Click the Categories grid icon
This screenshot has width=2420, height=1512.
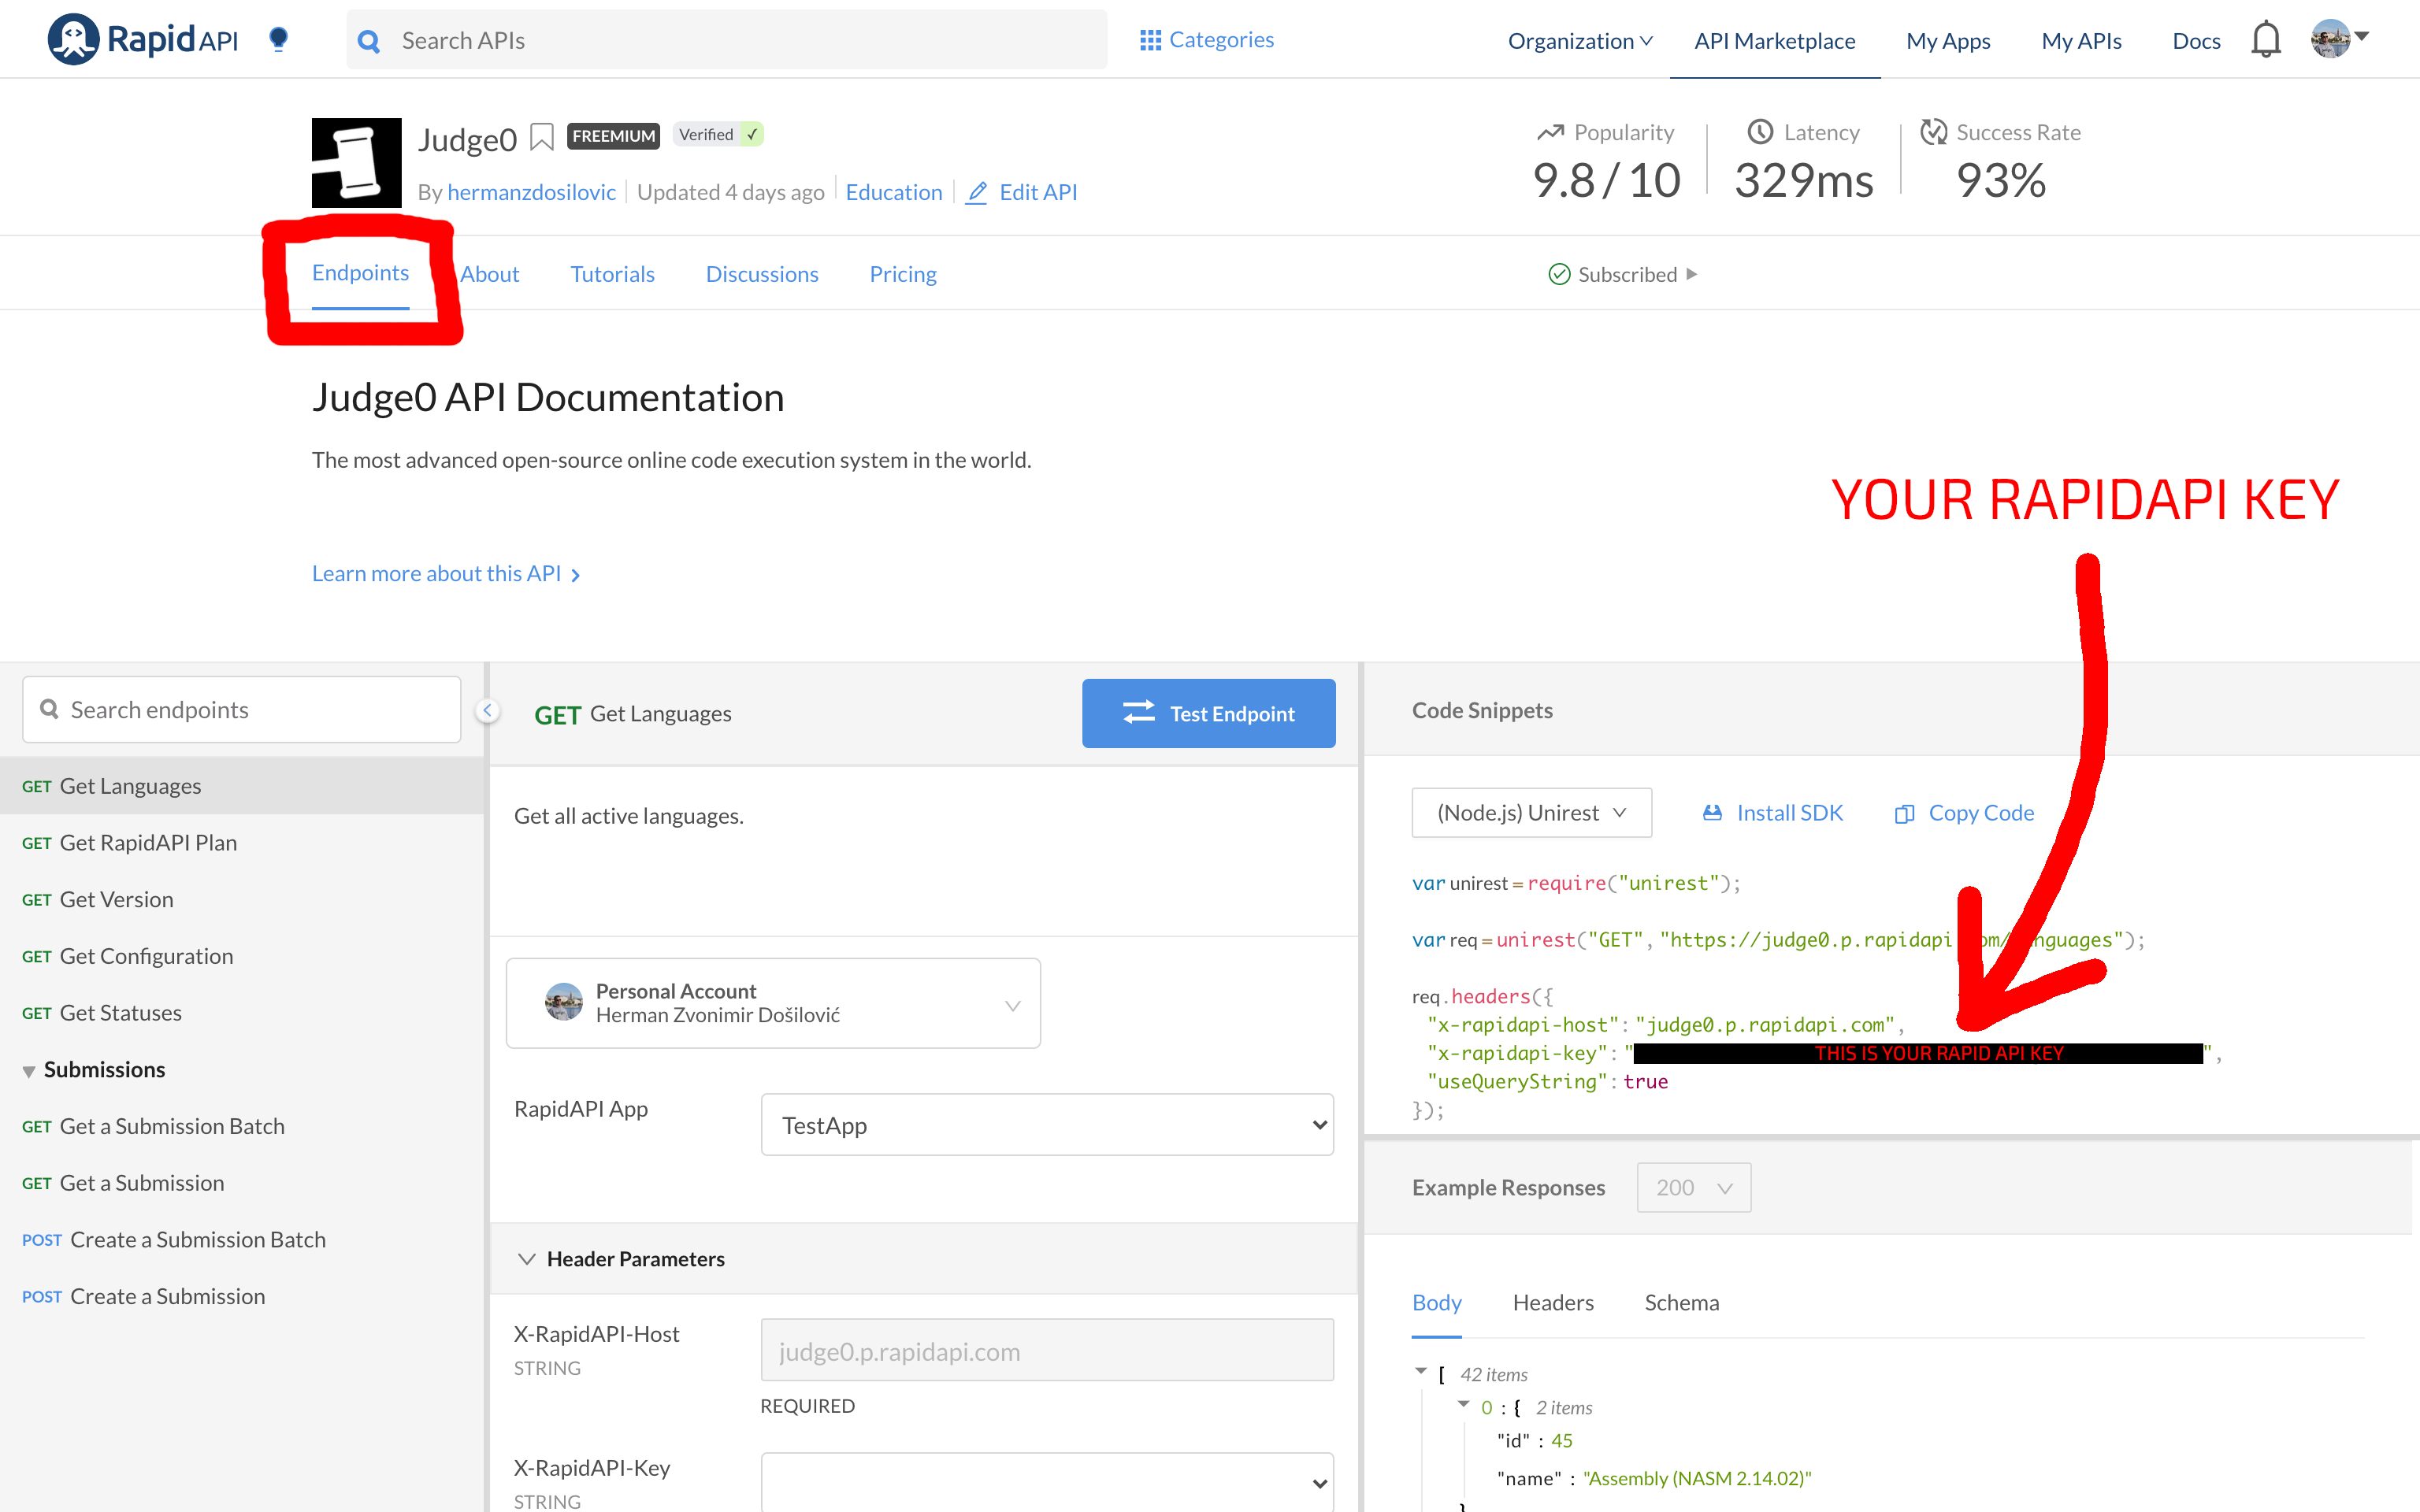point(1150,40)
